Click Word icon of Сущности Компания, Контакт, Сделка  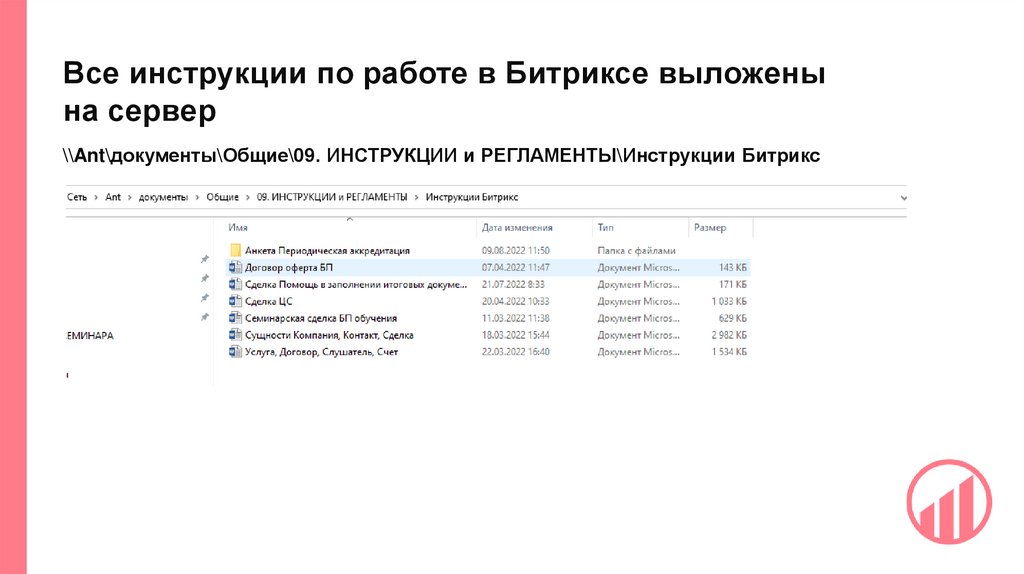pos(235,335)
